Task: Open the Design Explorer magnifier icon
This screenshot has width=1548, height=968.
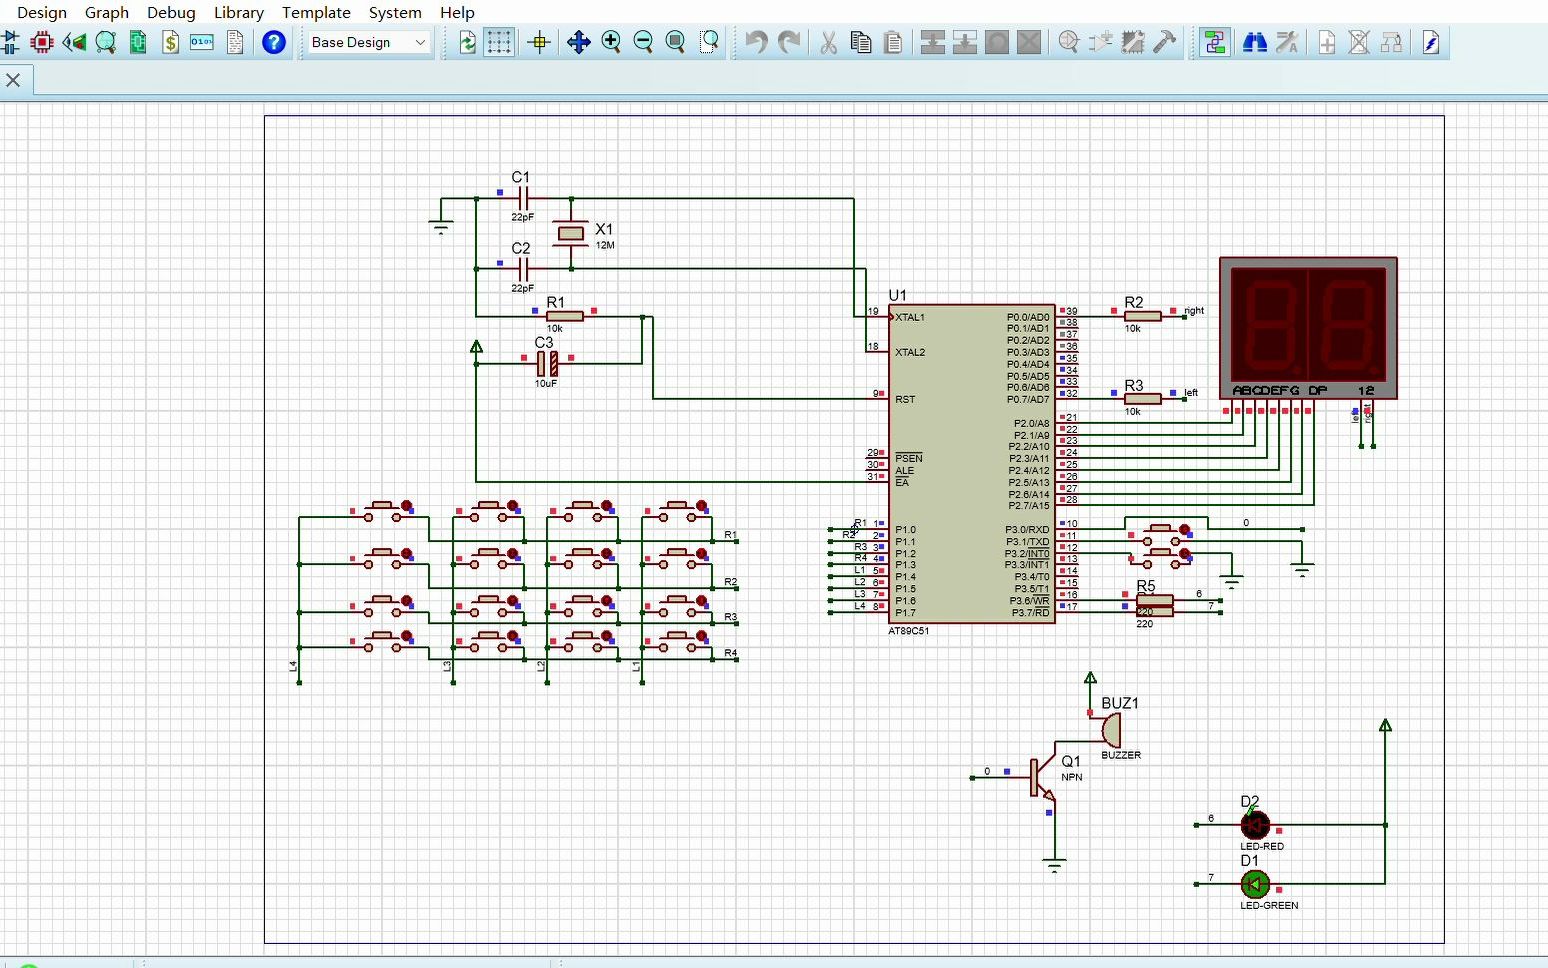Action: click(105, 42)
